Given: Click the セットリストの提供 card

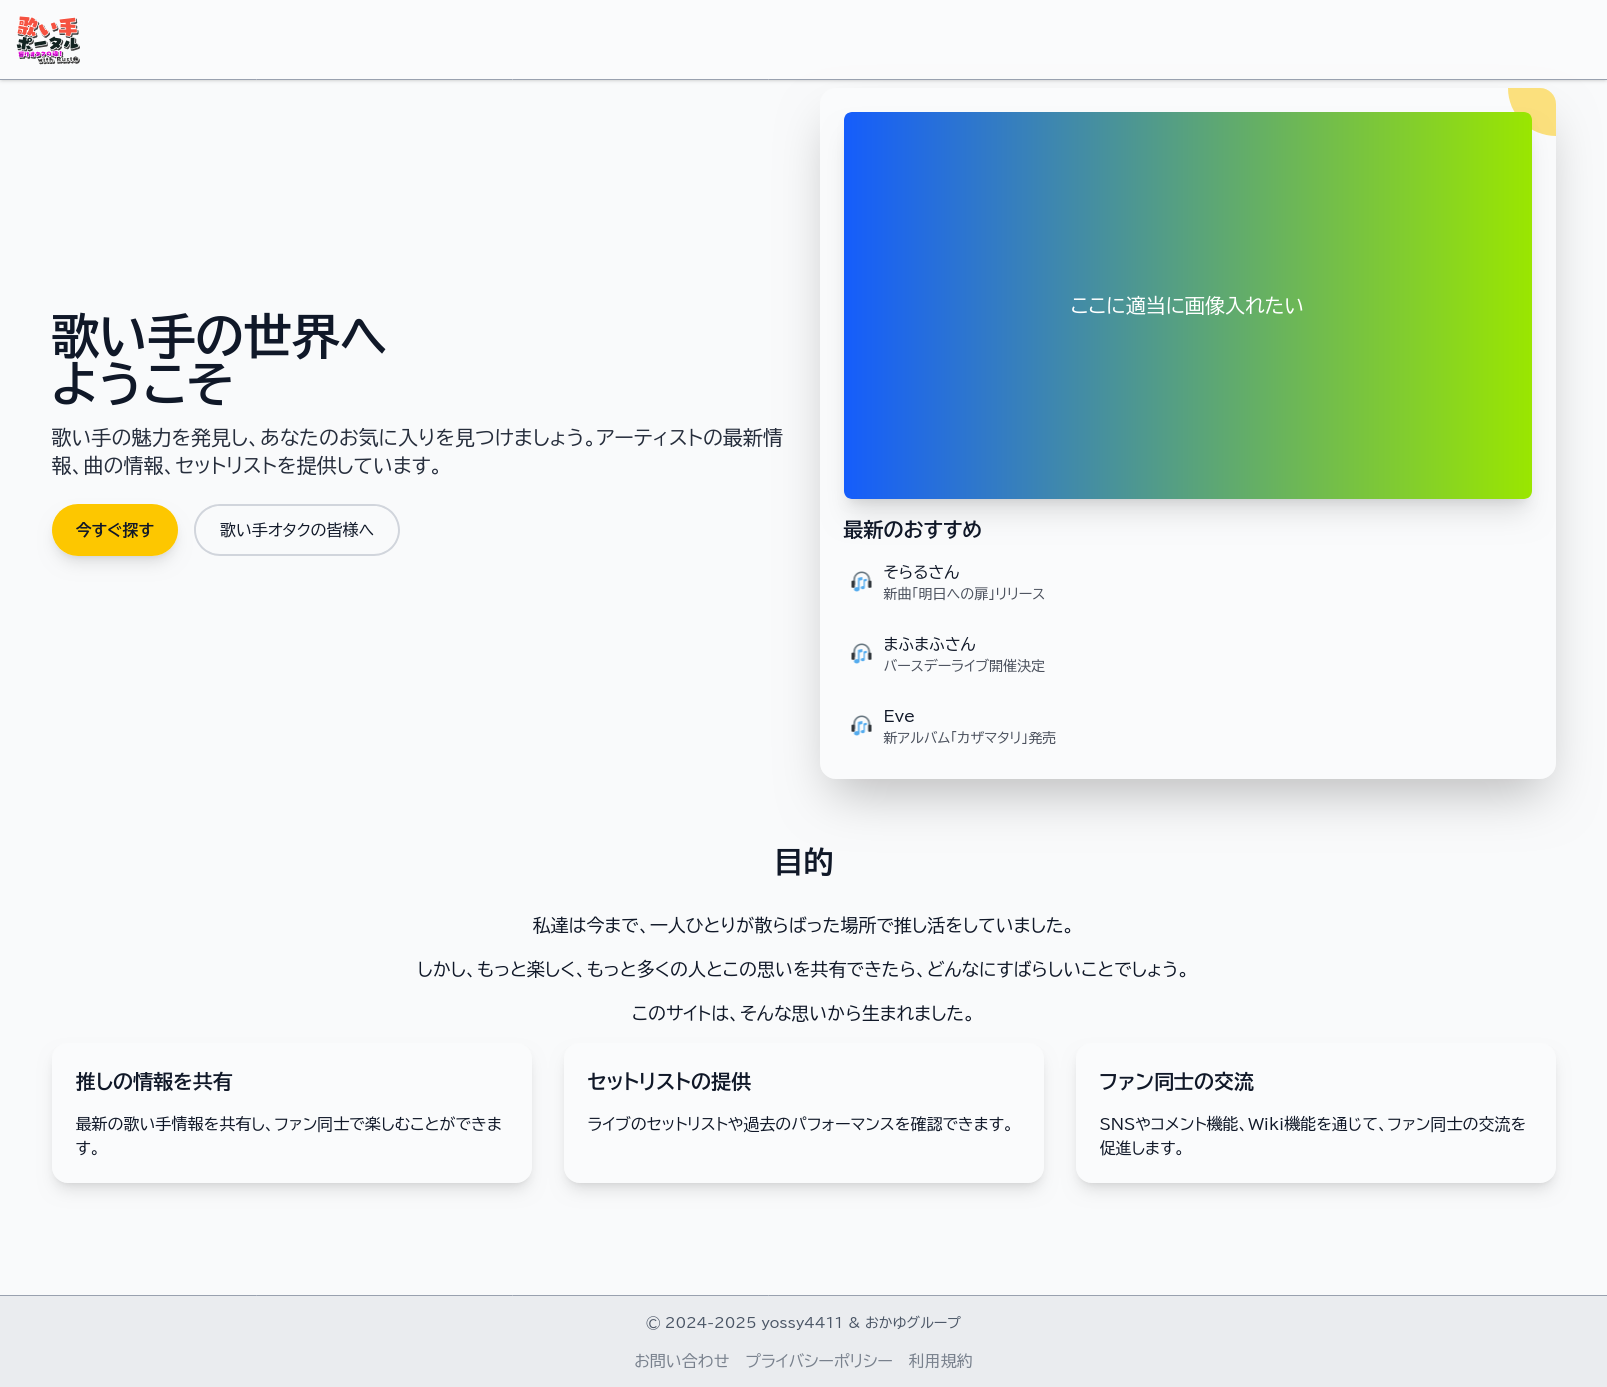Looking at the screenshot, I should 803,1113.
